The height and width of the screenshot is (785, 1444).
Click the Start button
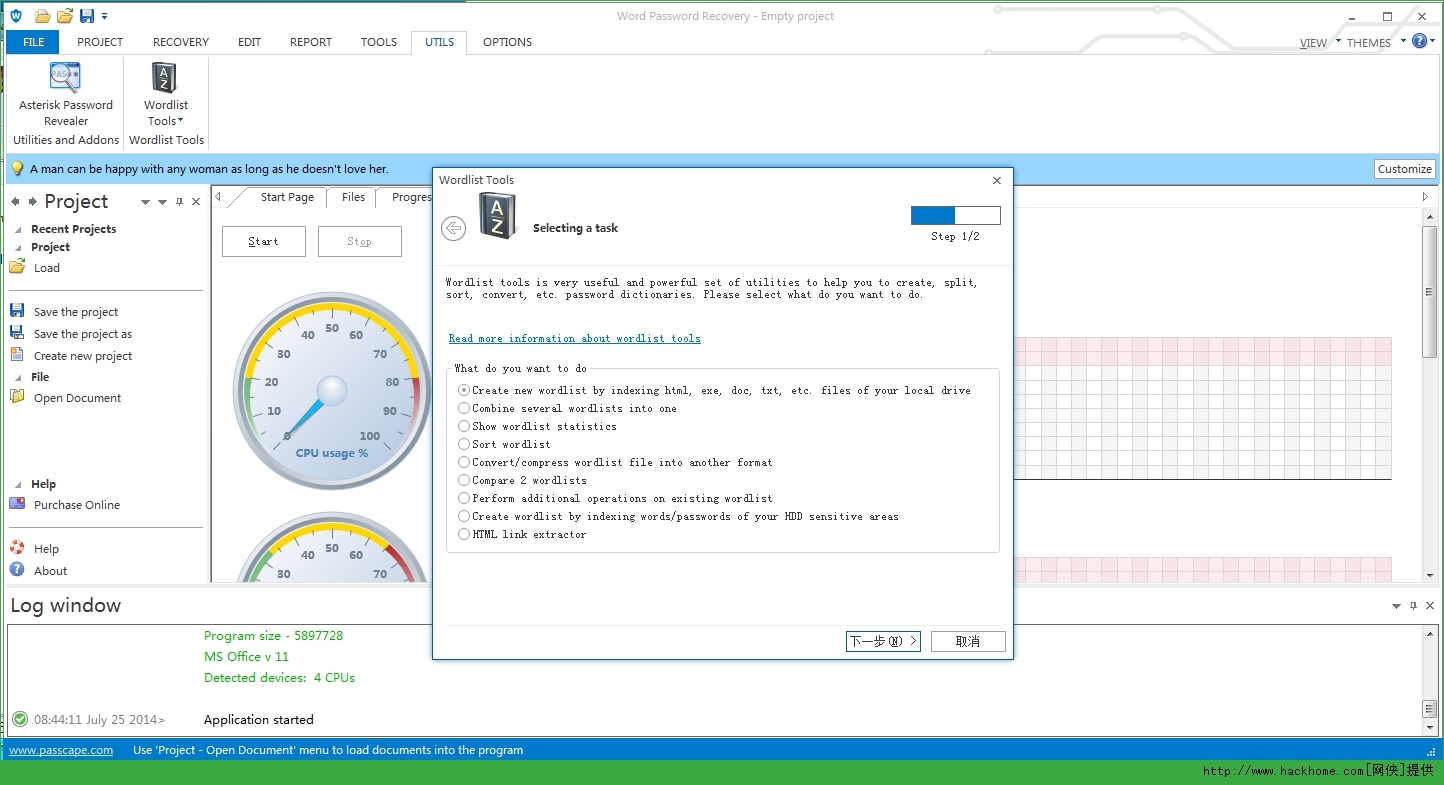(264, 241)
